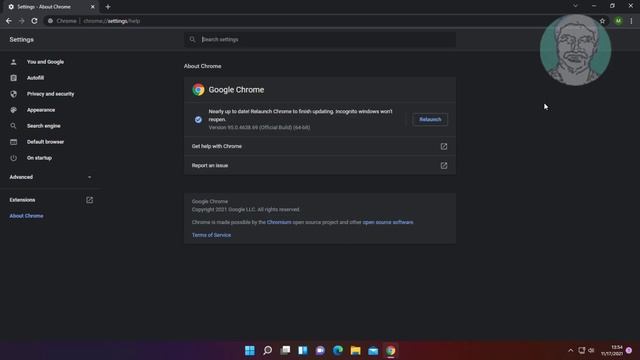
Task: Follow the open source software link
Action: (388, 222)
